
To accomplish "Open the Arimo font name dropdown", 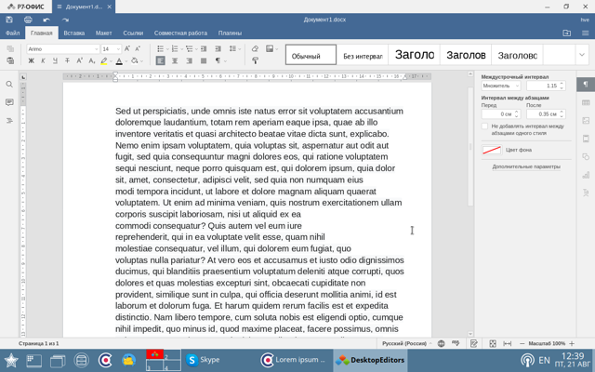I will (x=96, y=49).
